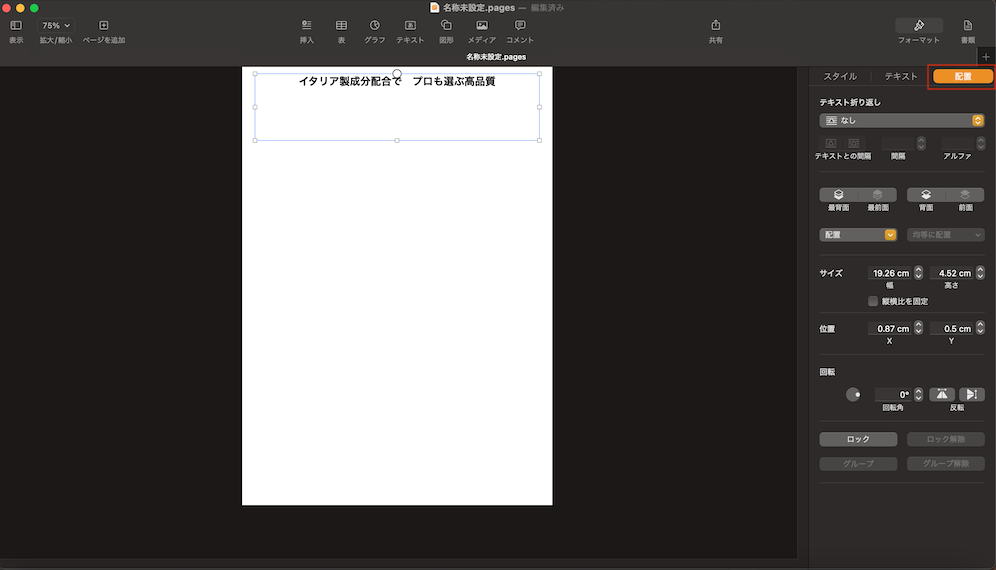Switch to the テキスト inspector tab
Screen dimensions: 996x570
click(x=901, y=76)
